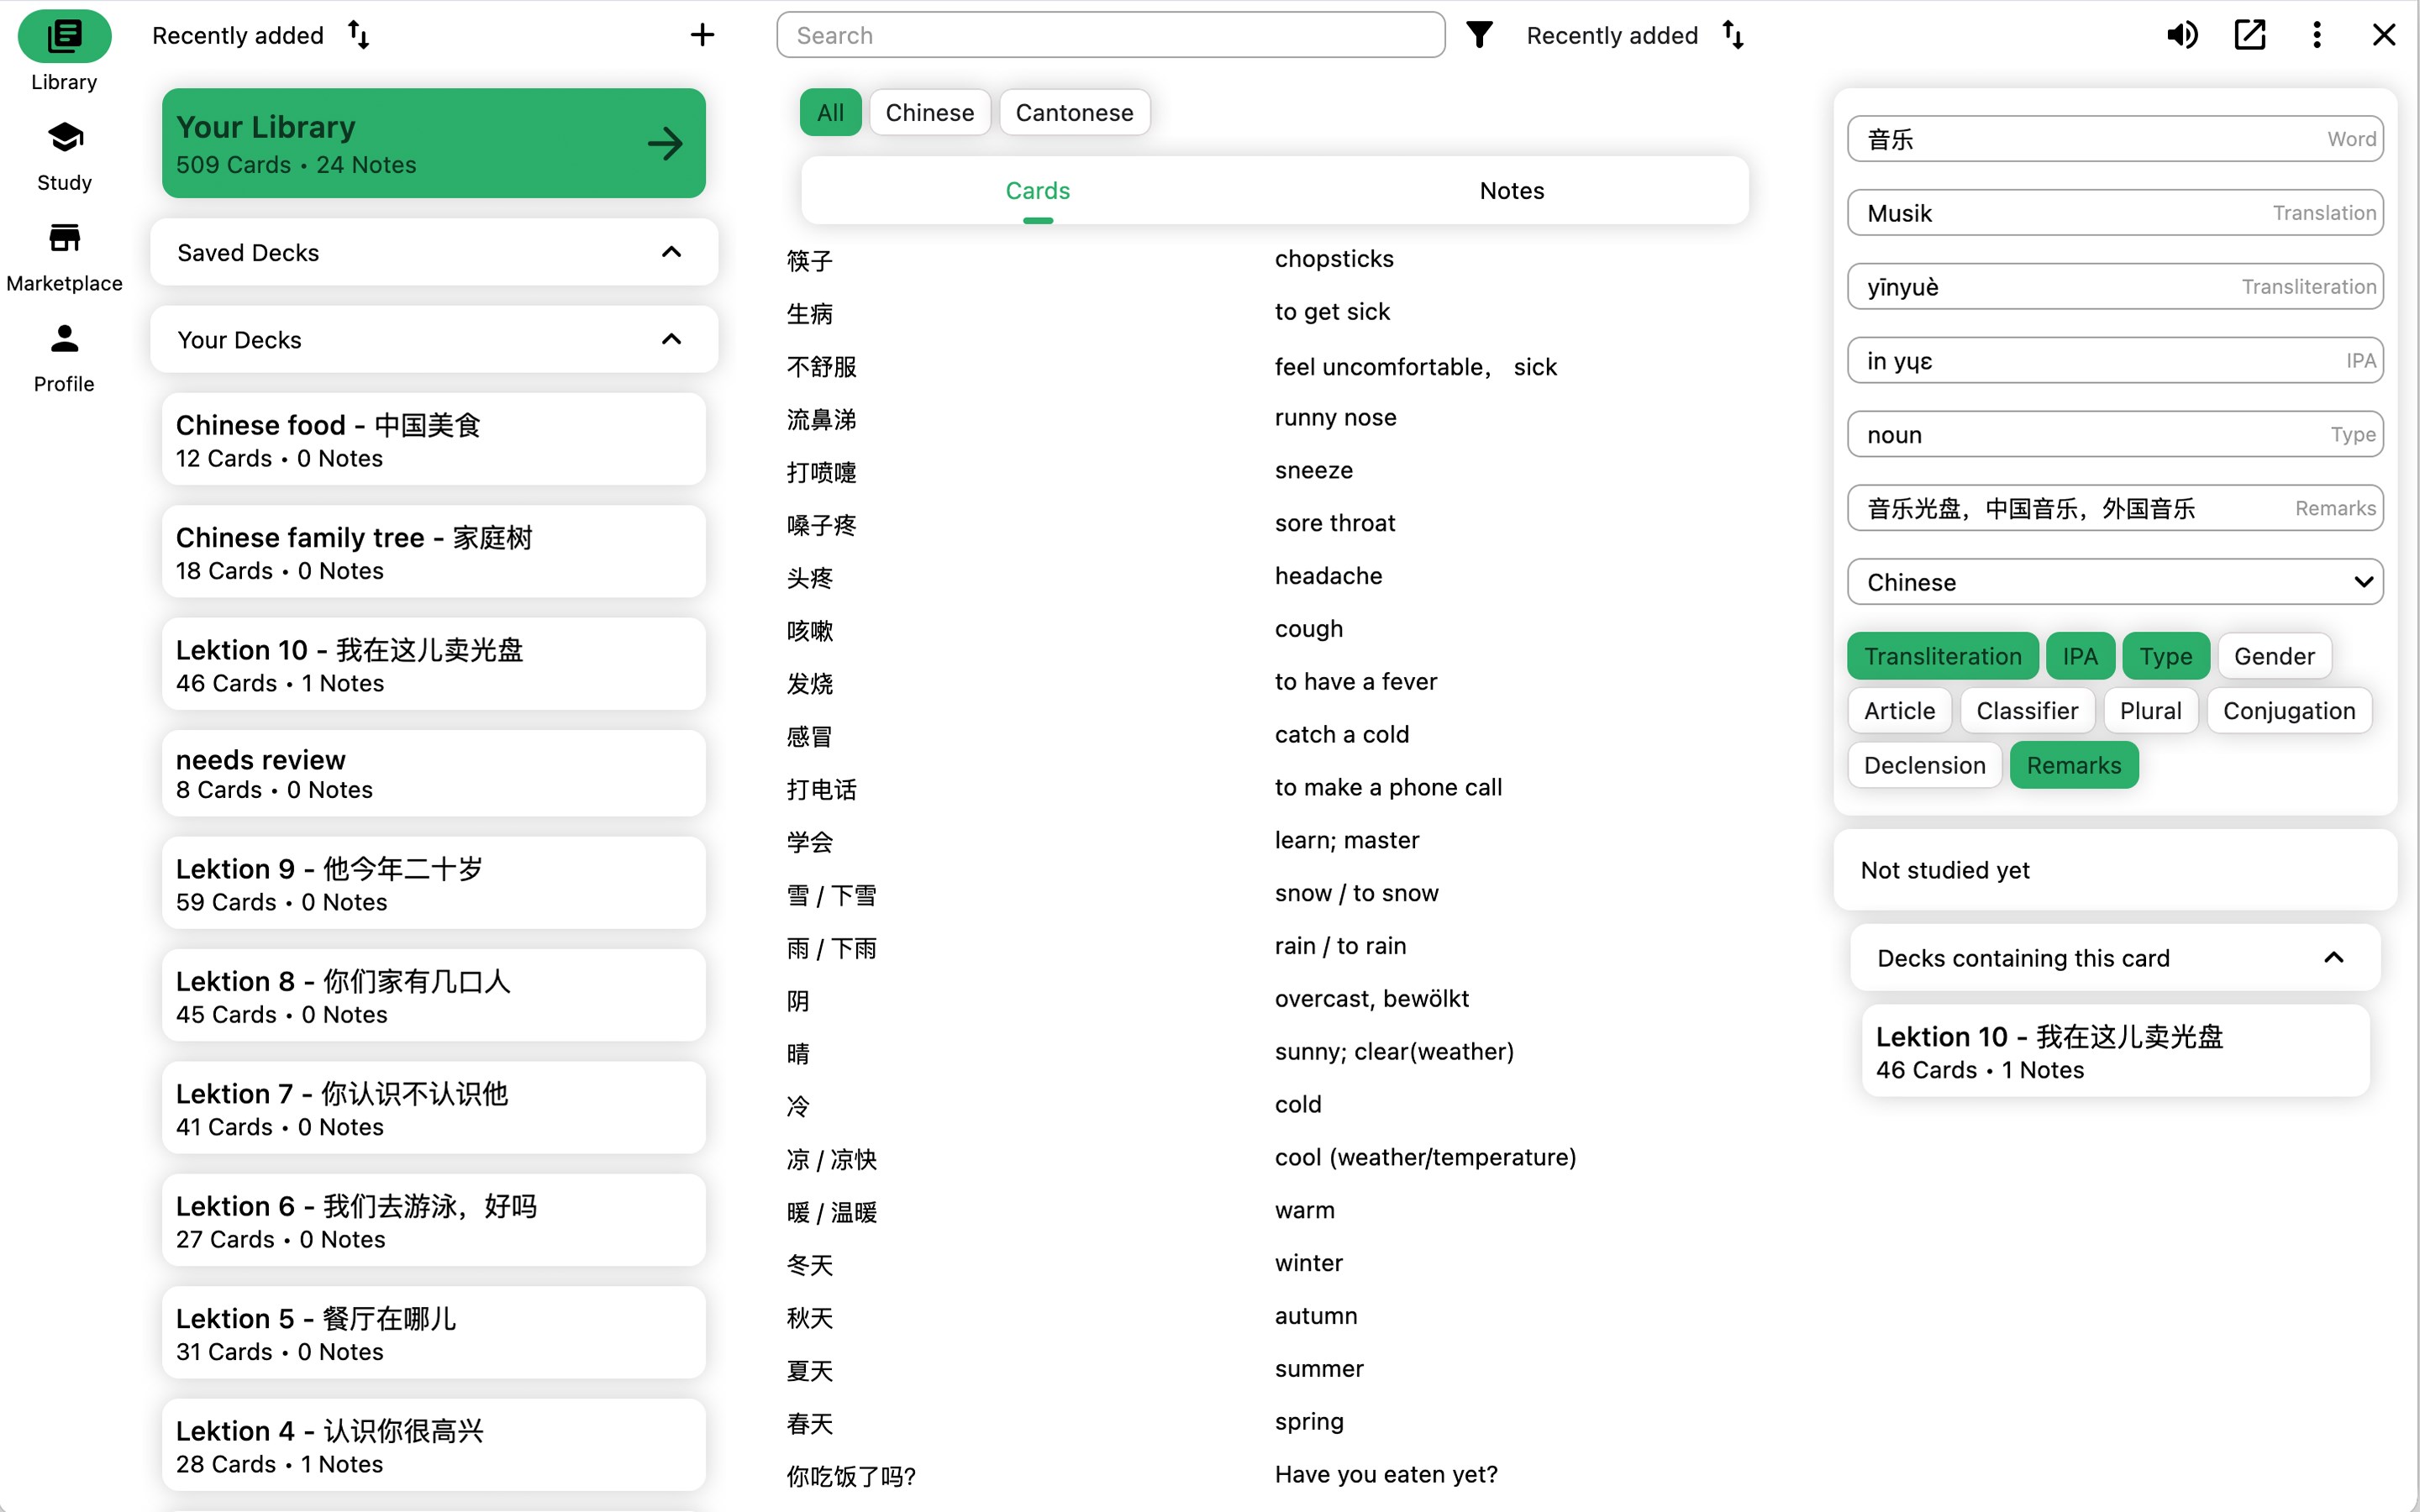
Task: Switch to the Cards tab
Action: (1038, 191)
